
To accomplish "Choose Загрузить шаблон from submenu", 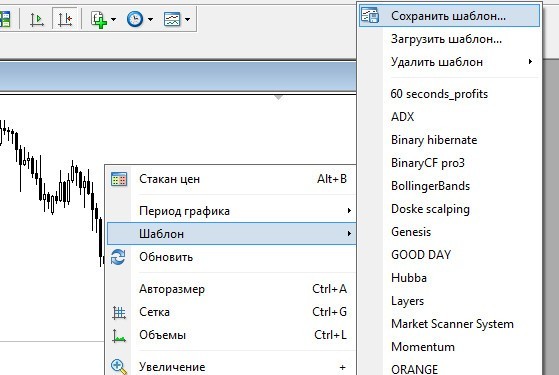I will pos(449,39).
